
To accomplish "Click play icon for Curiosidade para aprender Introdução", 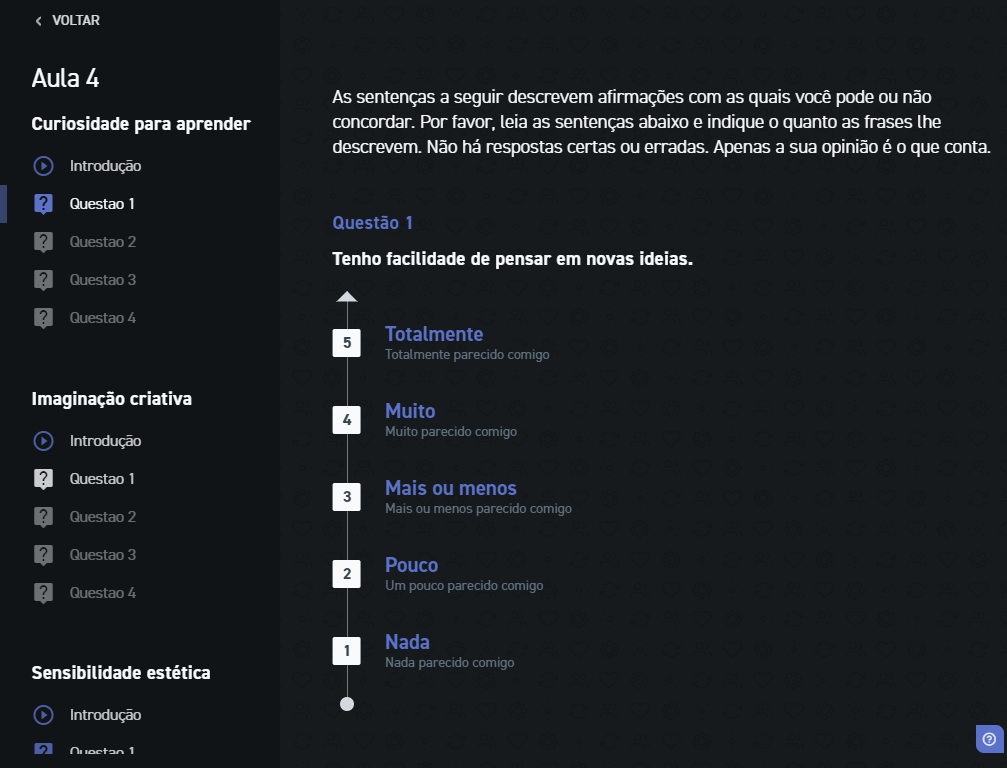I will (x=43, y=166).
